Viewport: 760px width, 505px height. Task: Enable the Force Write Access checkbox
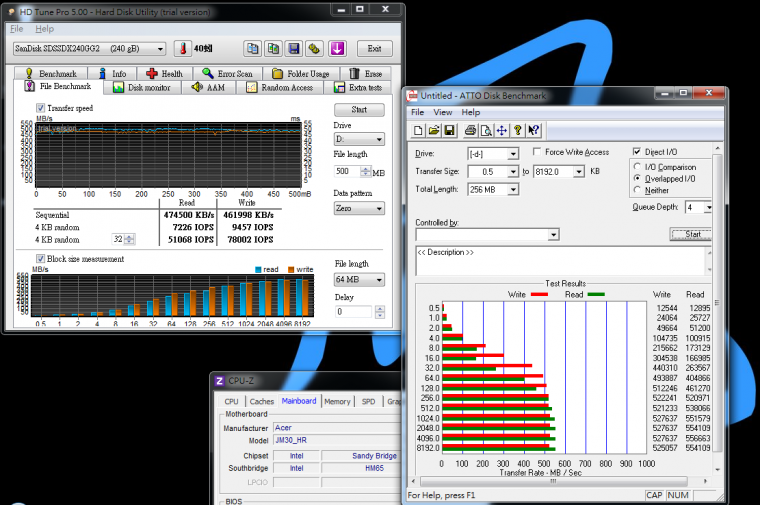coord(538,152)
